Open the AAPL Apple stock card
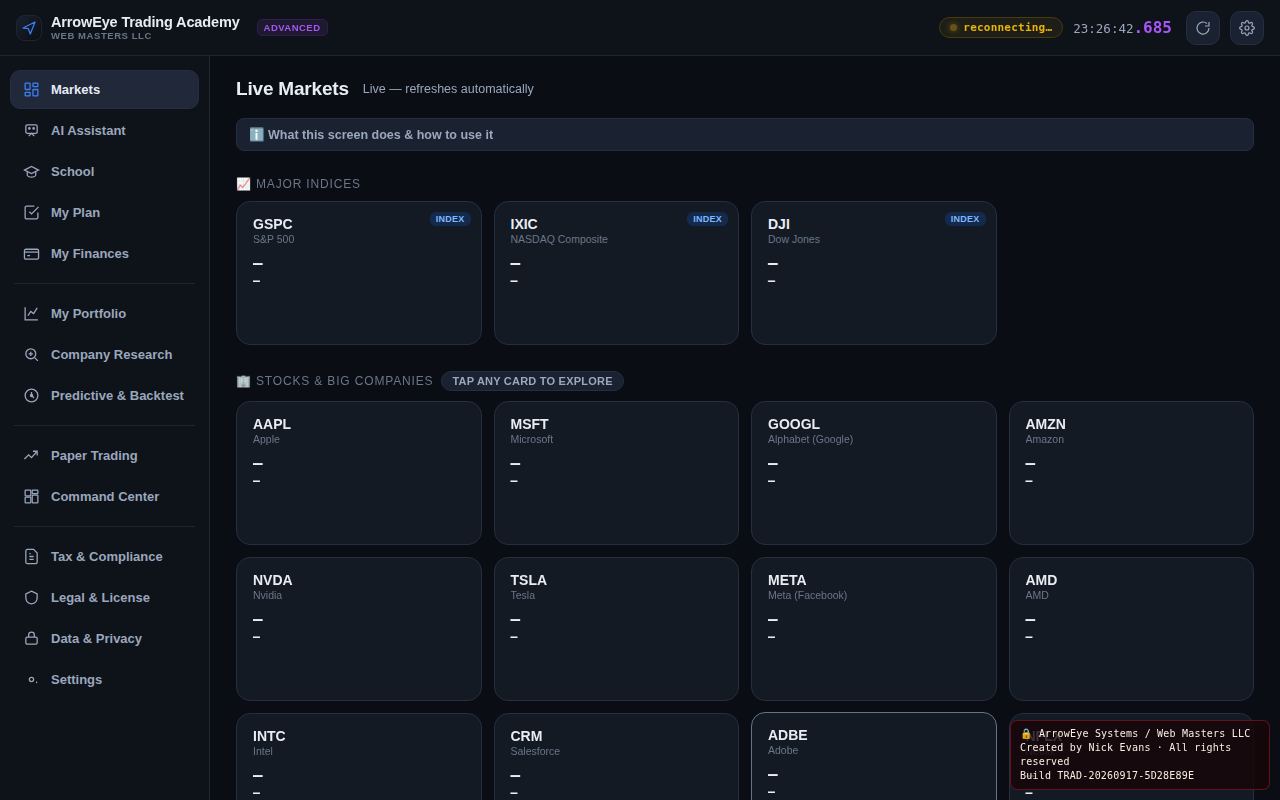This screenshot has height=800, width=1280. tap(359, 473)
